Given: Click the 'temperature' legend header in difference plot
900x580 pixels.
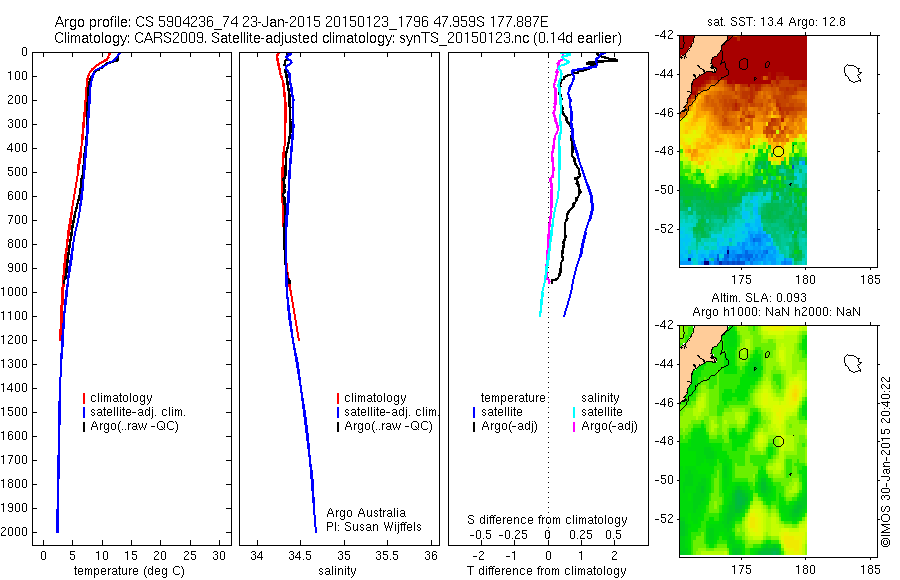Looking at the screenshot, I should point(513,398).
